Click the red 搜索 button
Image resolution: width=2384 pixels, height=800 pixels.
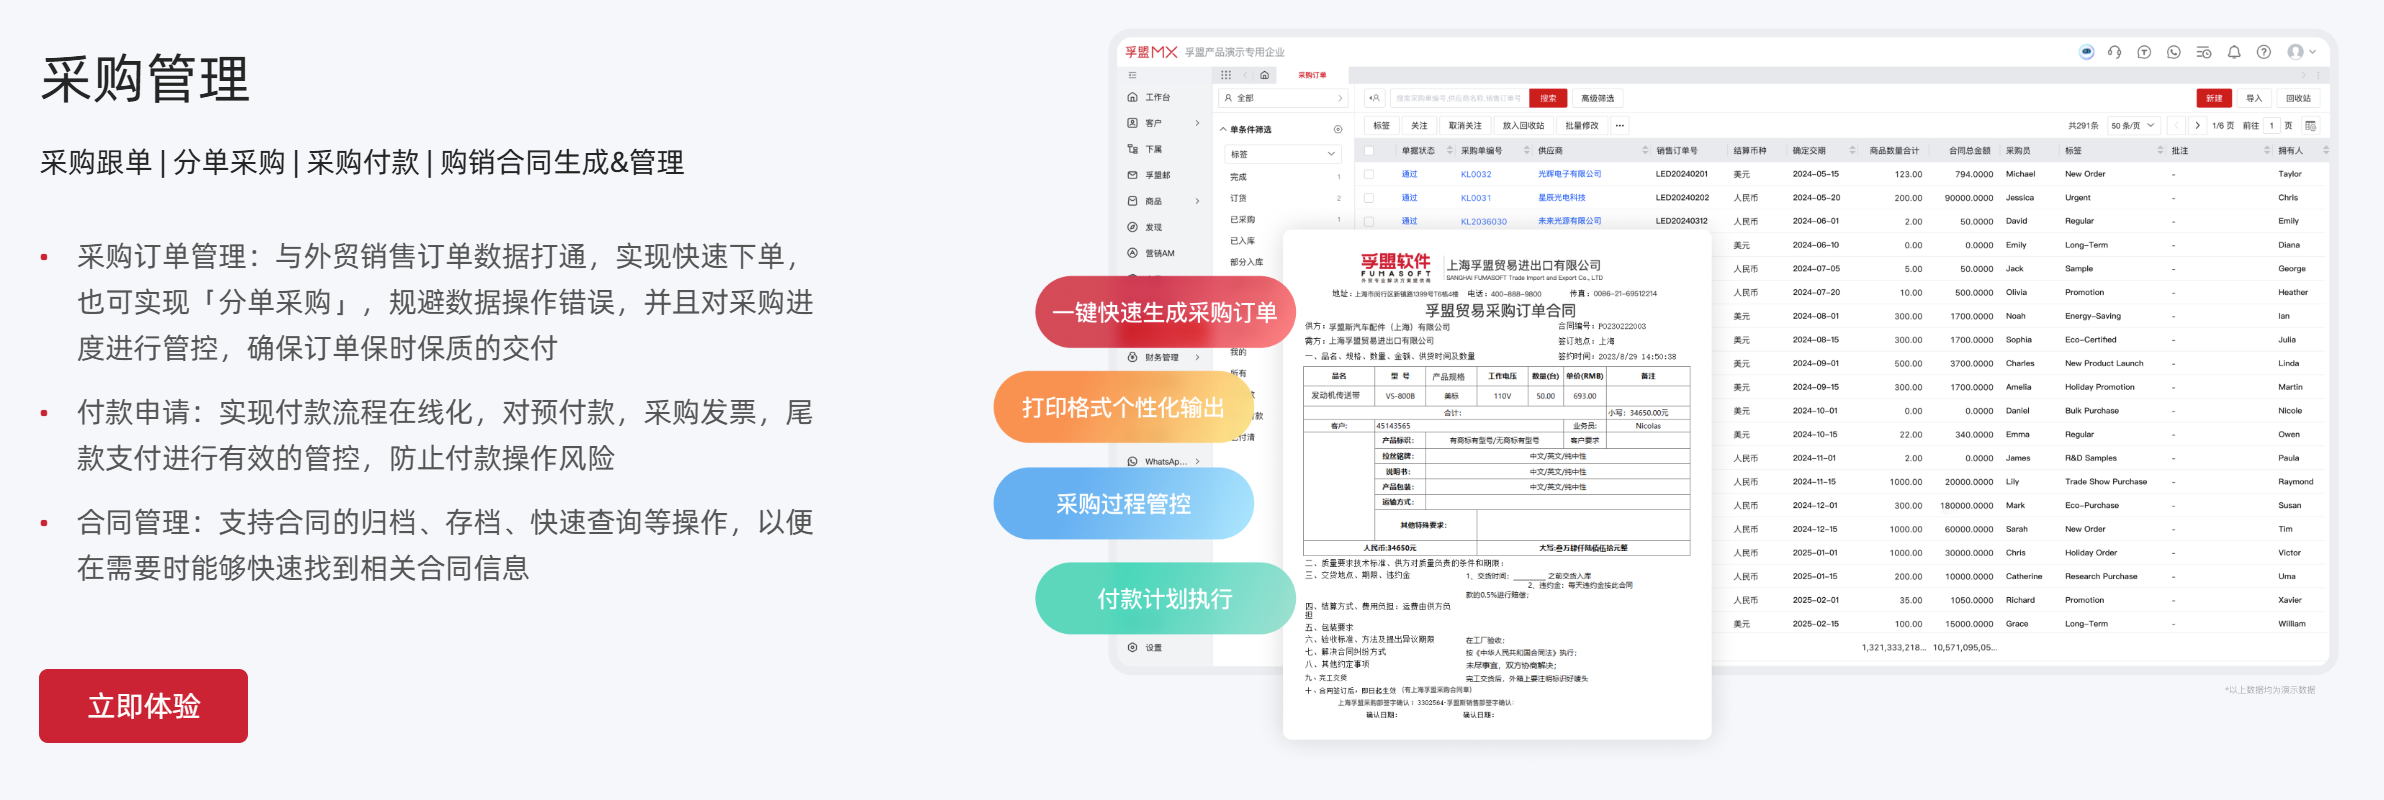(1548, 98)
